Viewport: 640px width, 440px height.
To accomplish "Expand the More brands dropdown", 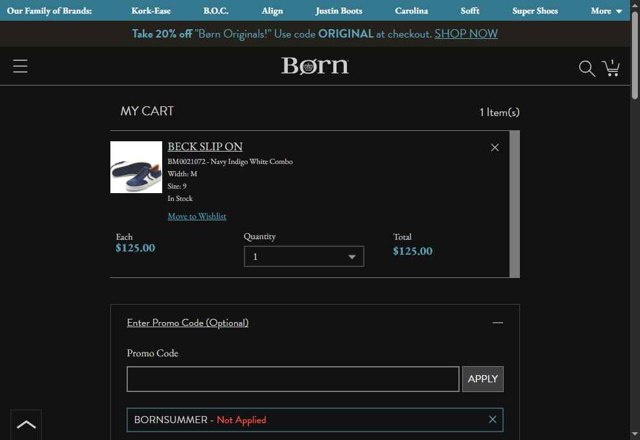I will click(x=606, y=11).
